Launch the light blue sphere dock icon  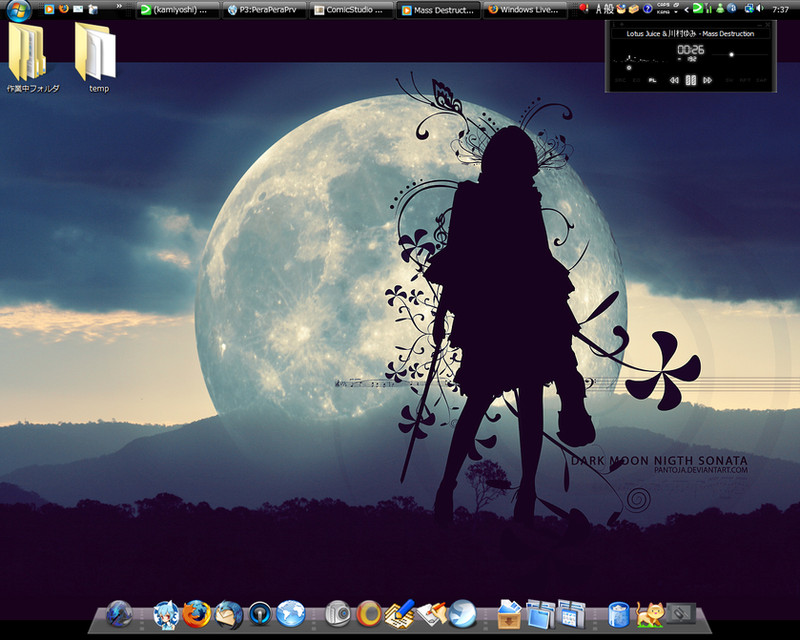coord(462,613)
